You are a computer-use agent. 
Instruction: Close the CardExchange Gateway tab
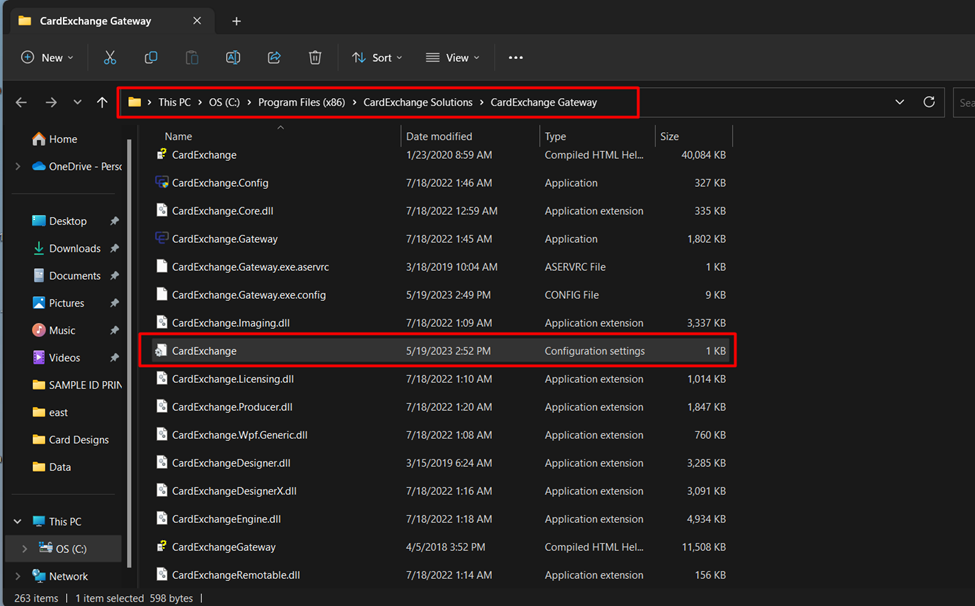point(197,21)
